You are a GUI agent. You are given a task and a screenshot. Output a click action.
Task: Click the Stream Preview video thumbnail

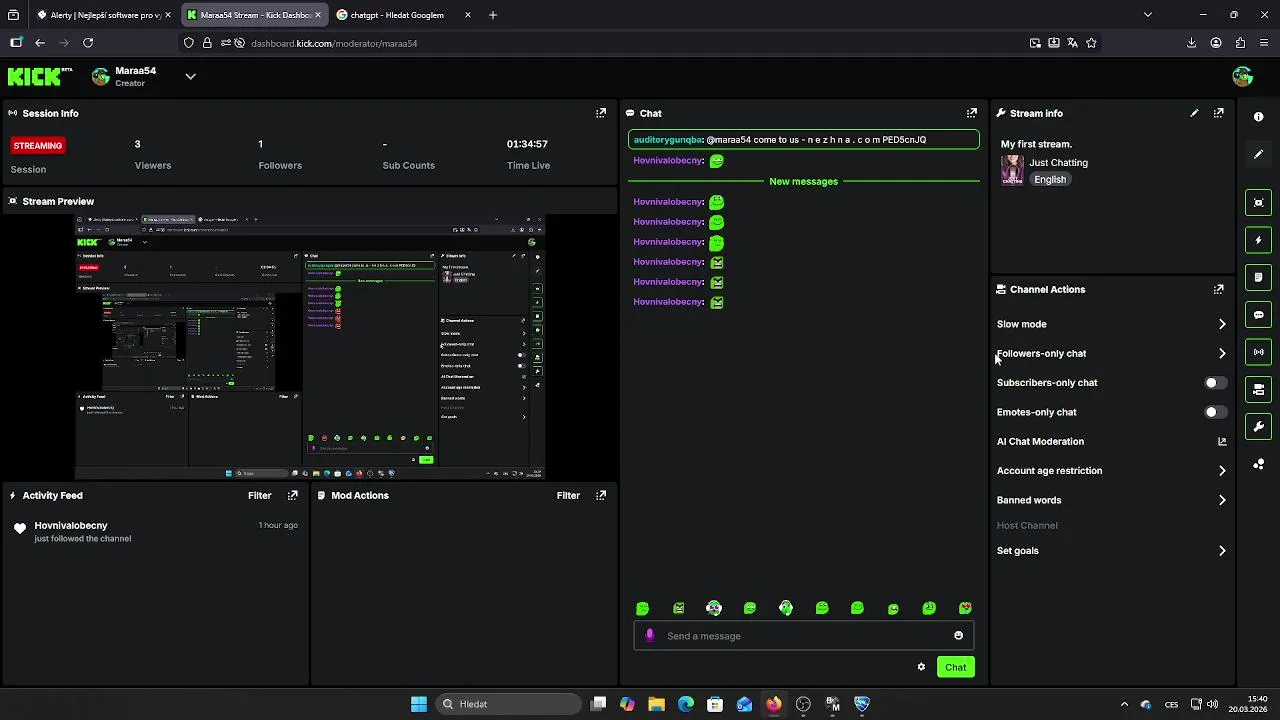(x=310, y=347)
